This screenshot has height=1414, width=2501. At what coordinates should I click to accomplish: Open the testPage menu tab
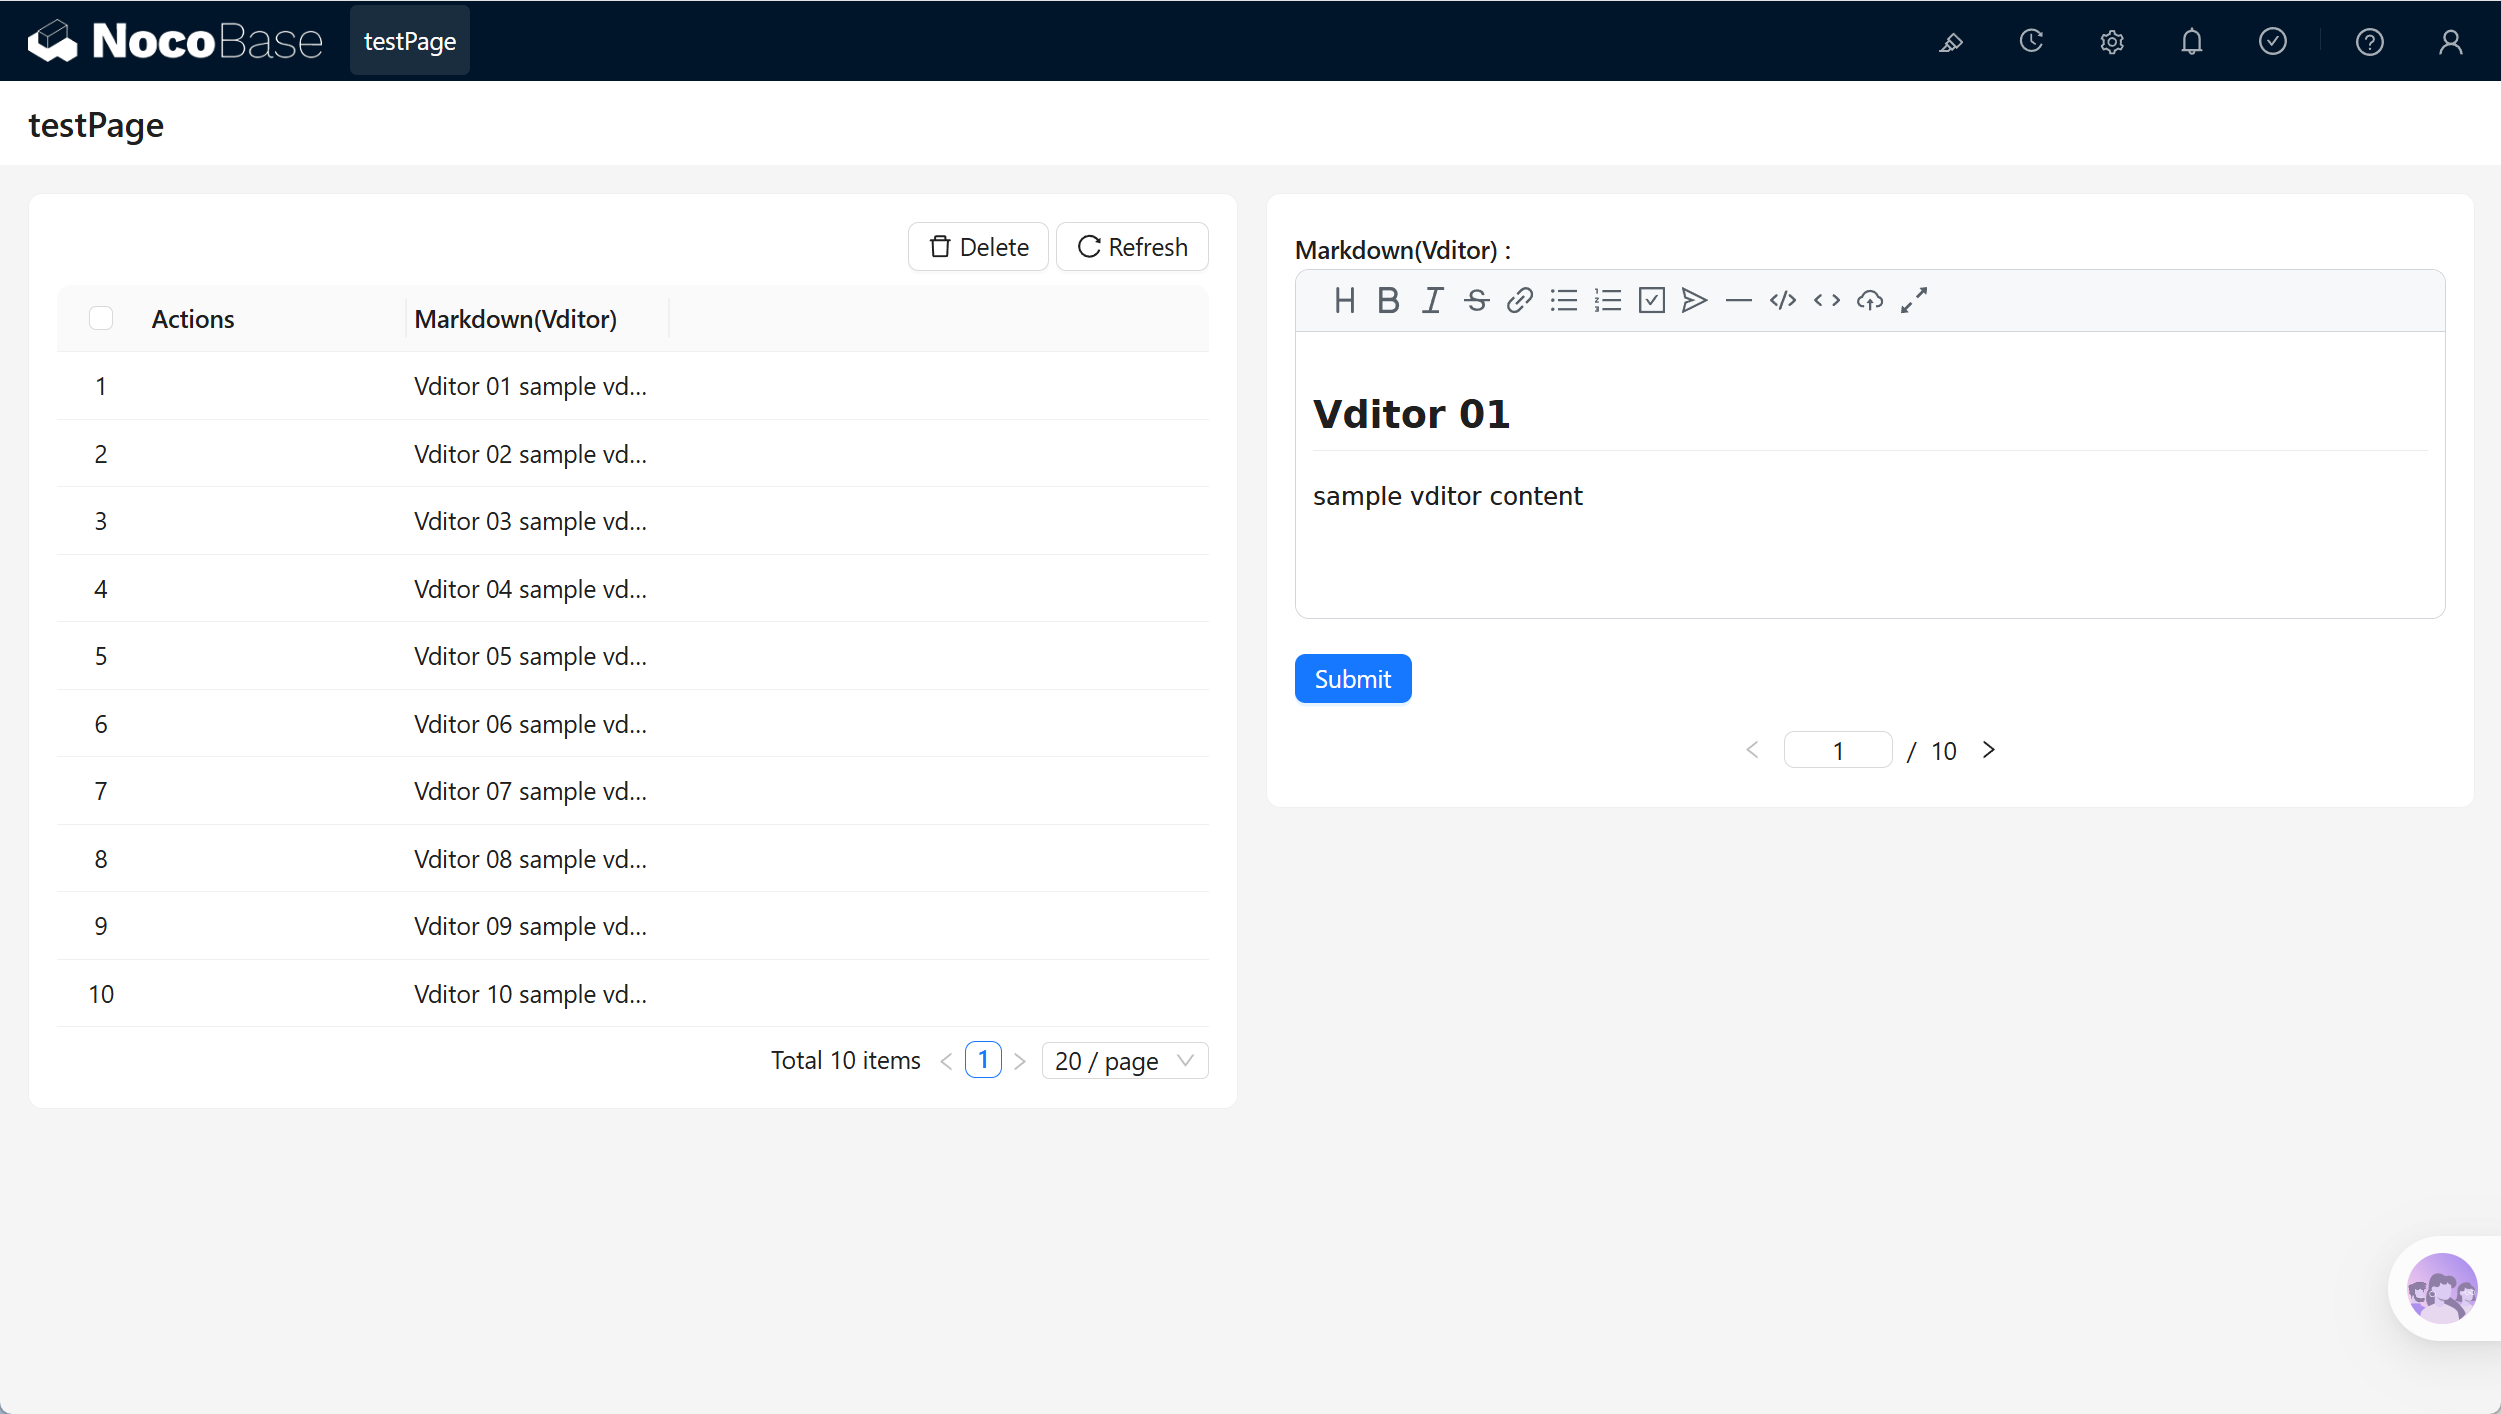tap(410, 41)
